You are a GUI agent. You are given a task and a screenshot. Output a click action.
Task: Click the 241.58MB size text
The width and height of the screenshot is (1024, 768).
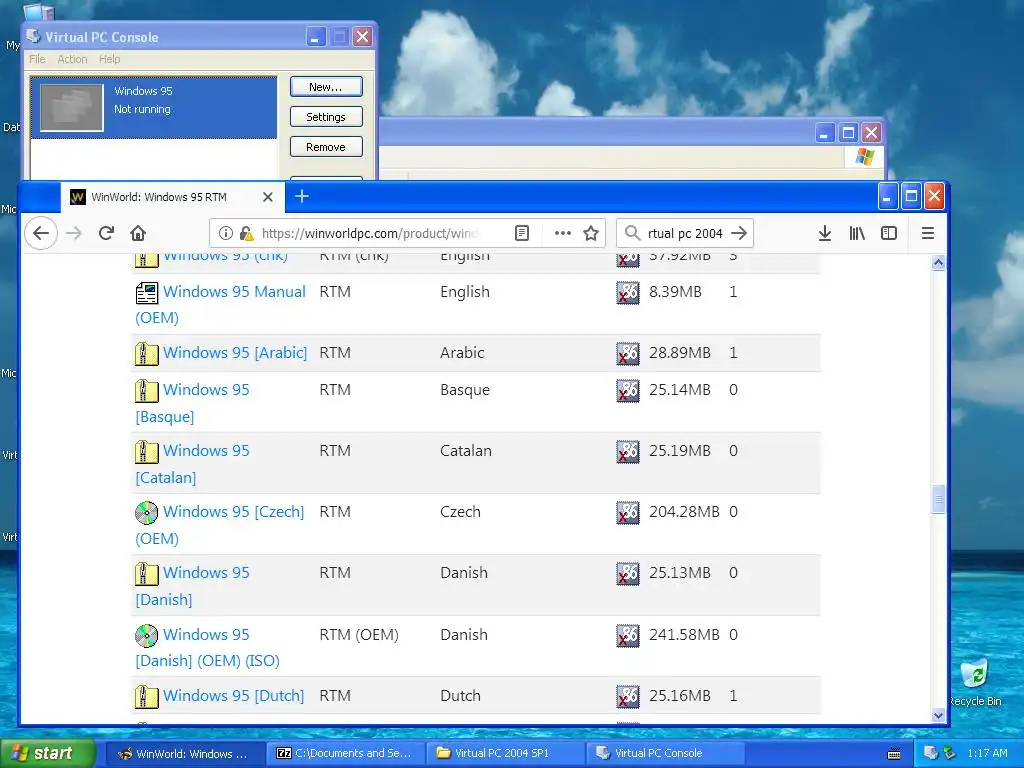tap(684, 634)
